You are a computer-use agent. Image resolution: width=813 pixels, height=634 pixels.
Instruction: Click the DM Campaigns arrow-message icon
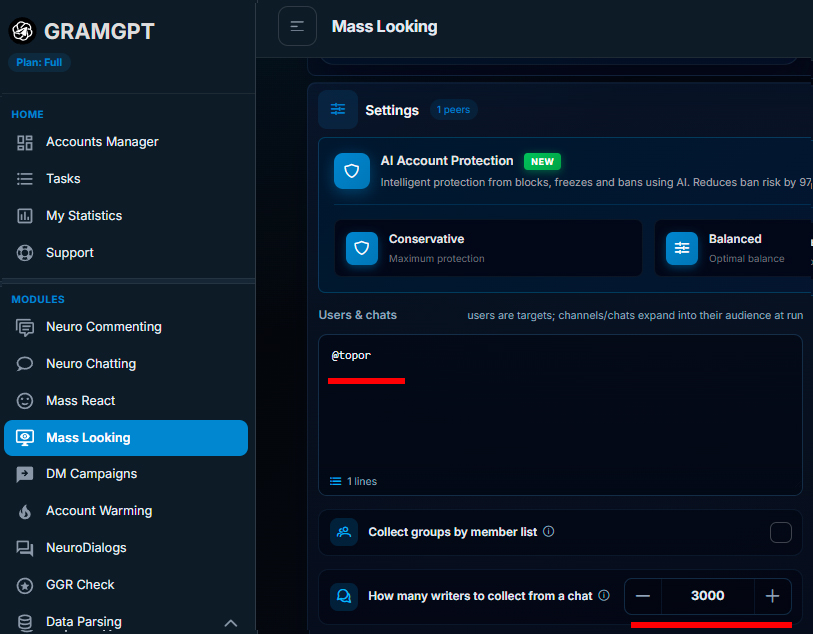[x=25, y=474]
